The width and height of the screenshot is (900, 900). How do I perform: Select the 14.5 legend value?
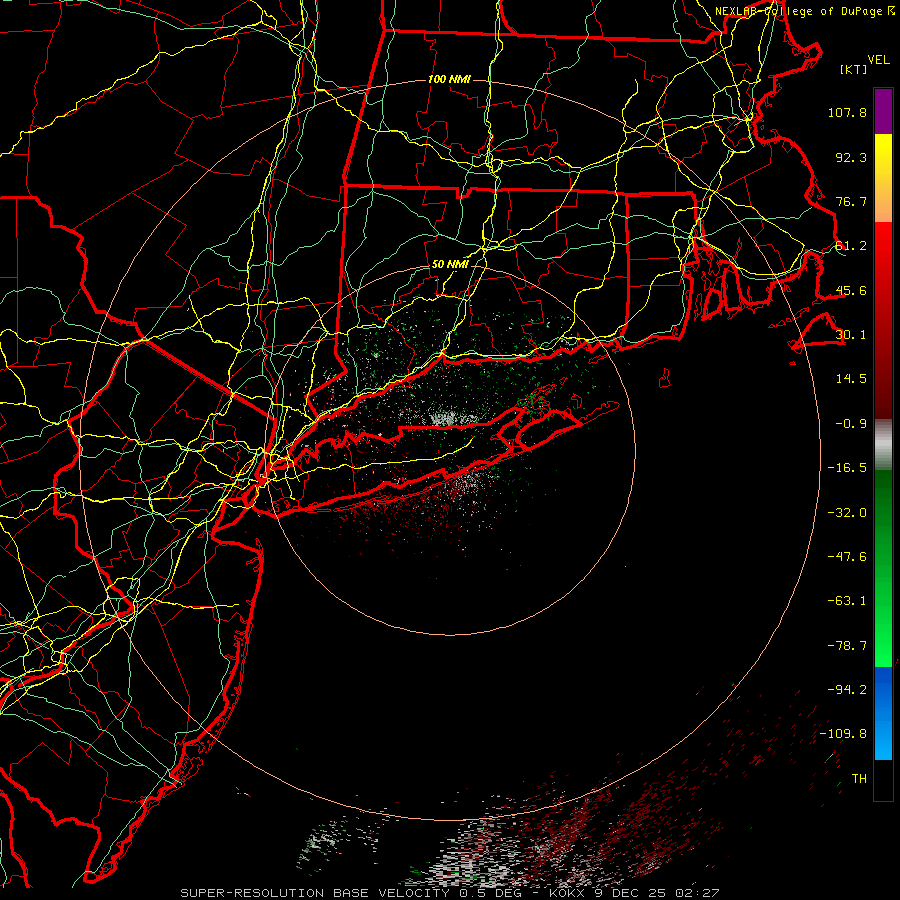(851, 379)
